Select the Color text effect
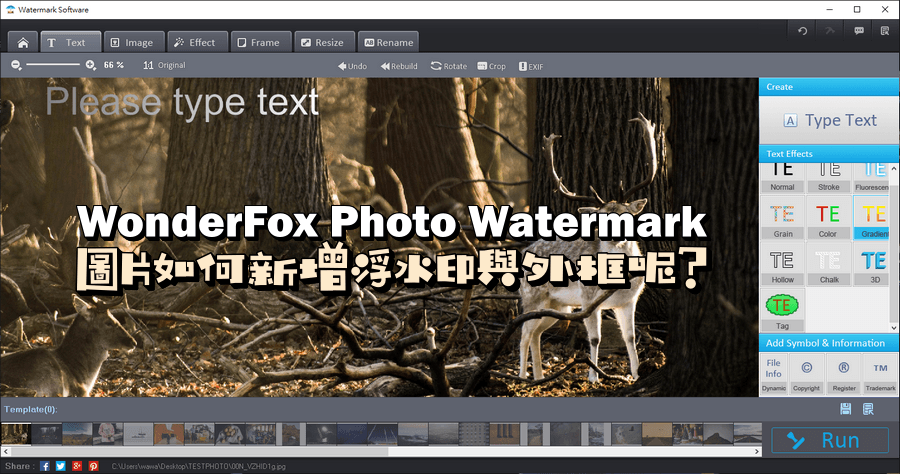This screenshot has height=474, width=900. (828, 217)
